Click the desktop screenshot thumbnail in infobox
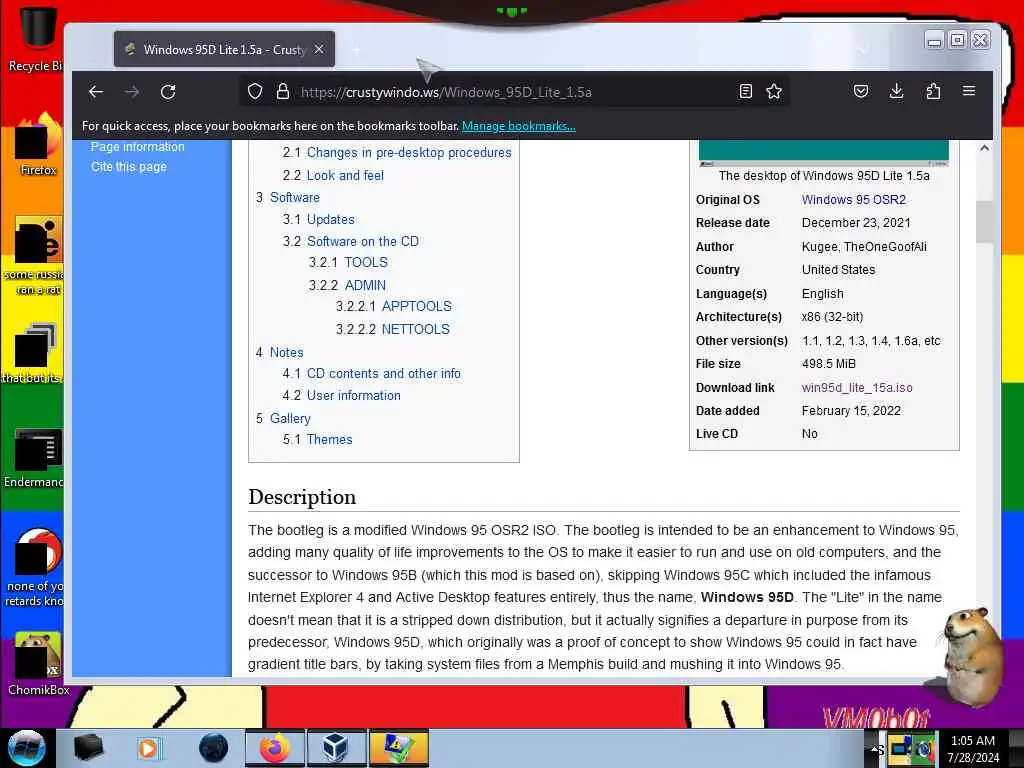1024x768 pixels. (824, 152)
